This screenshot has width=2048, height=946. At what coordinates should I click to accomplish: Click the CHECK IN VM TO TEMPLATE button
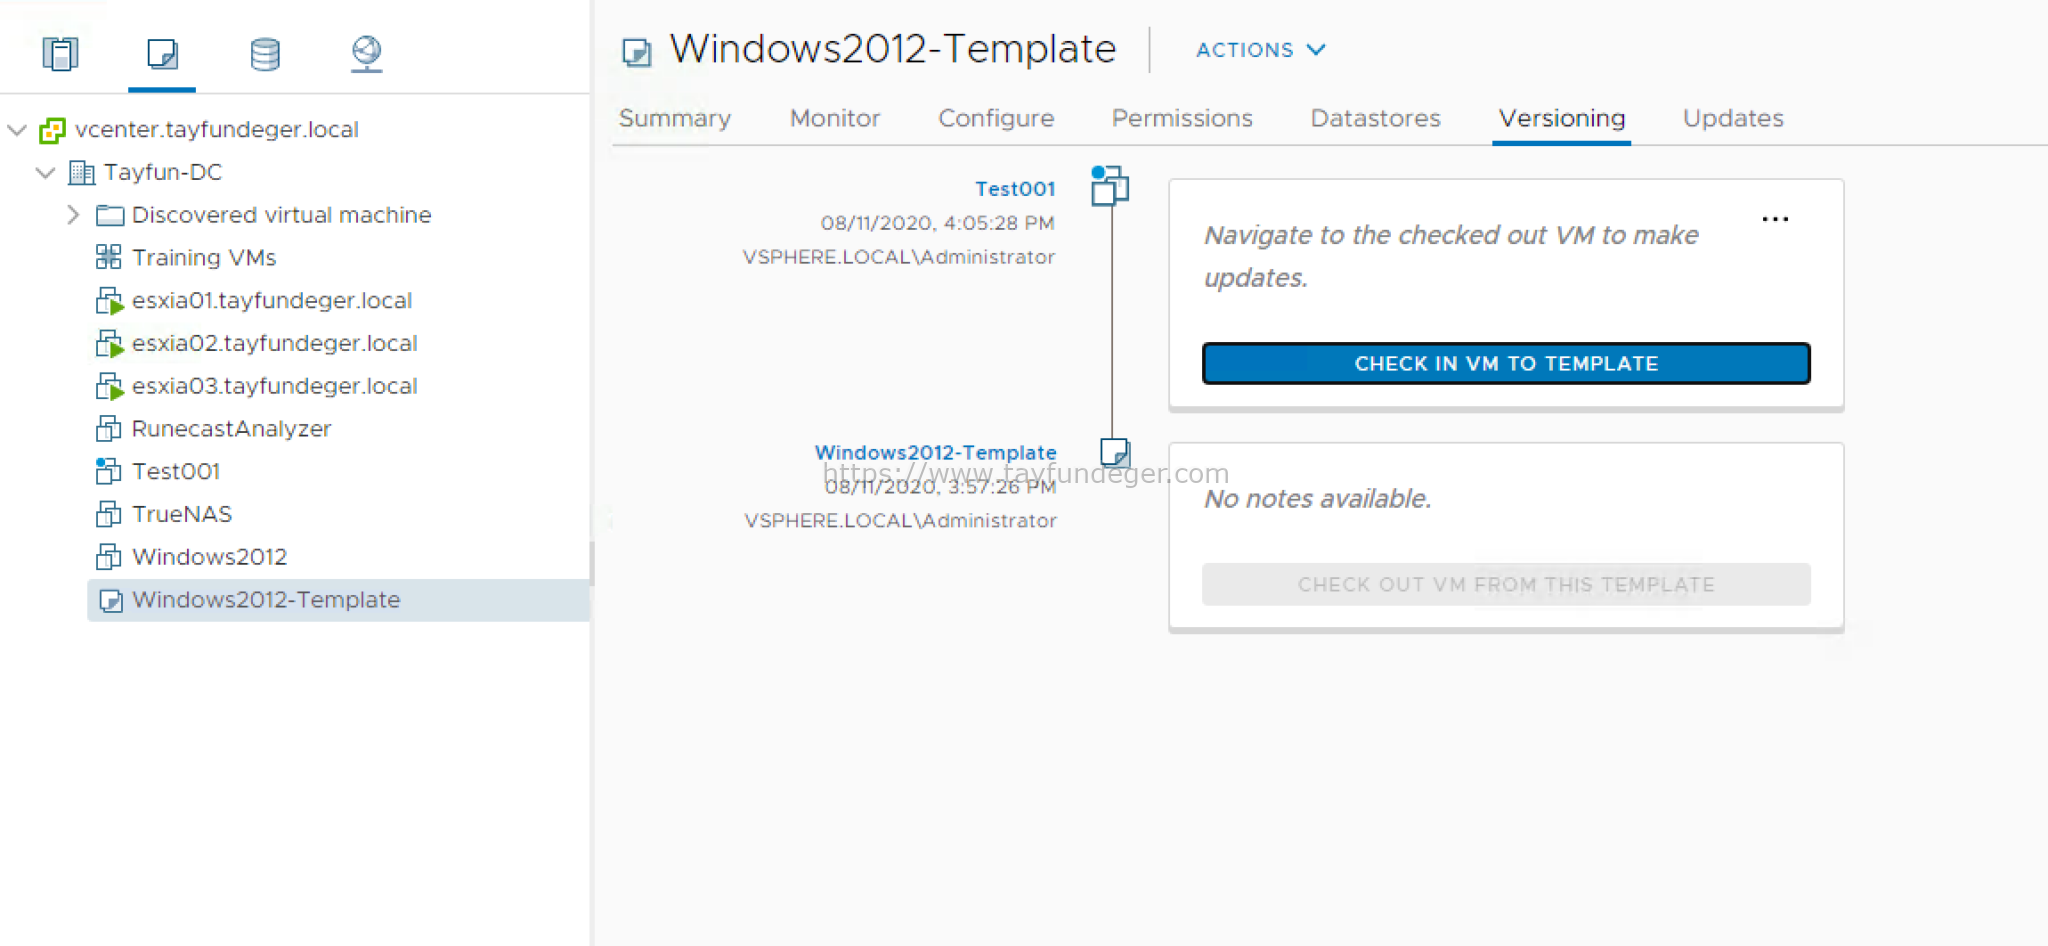[1505, 363]
